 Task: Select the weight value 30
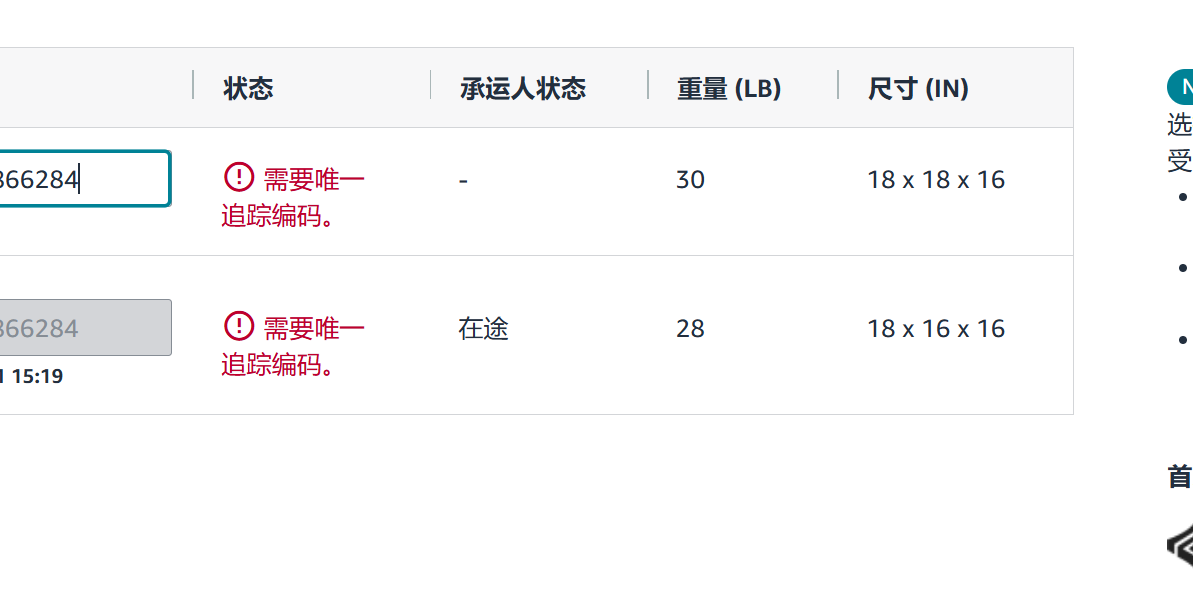click(690, 180)
